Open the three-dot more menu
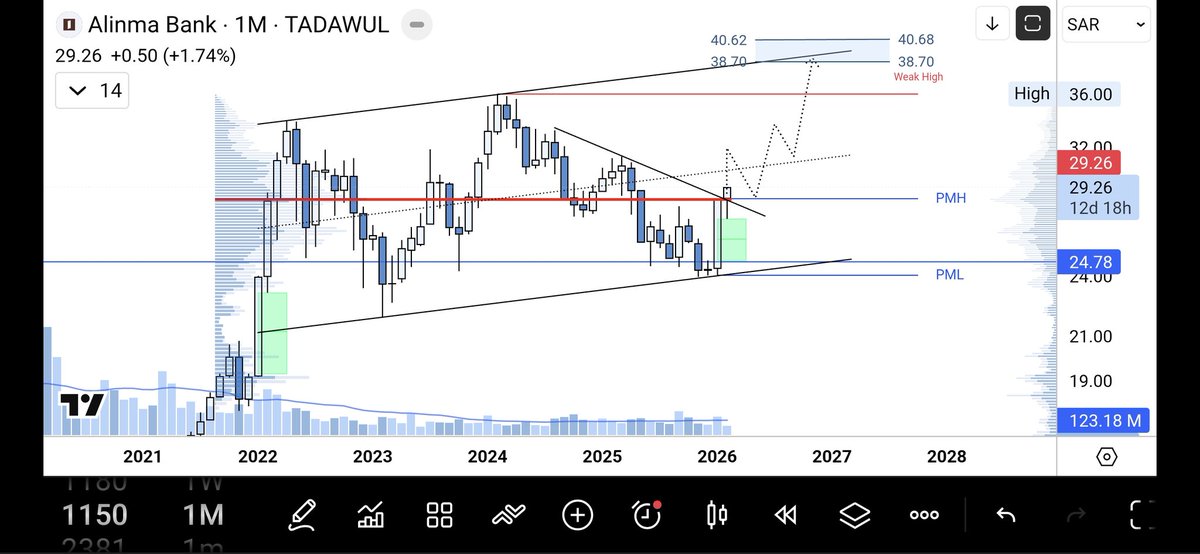 point(924,515)
